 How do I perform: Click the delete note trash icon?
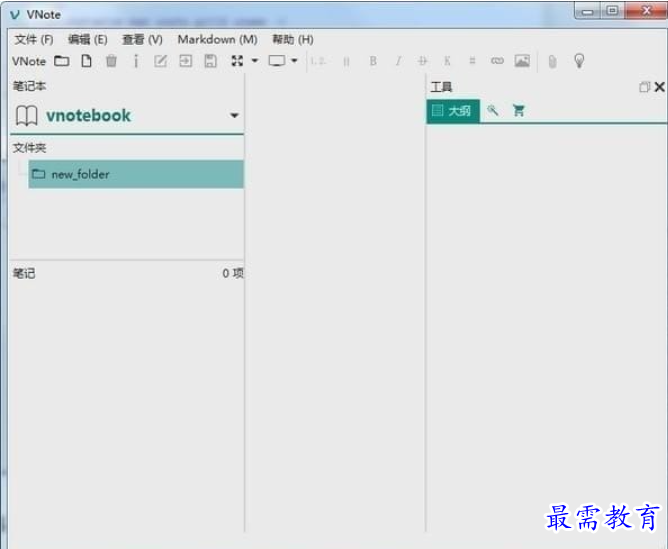(x=111, y=61)
